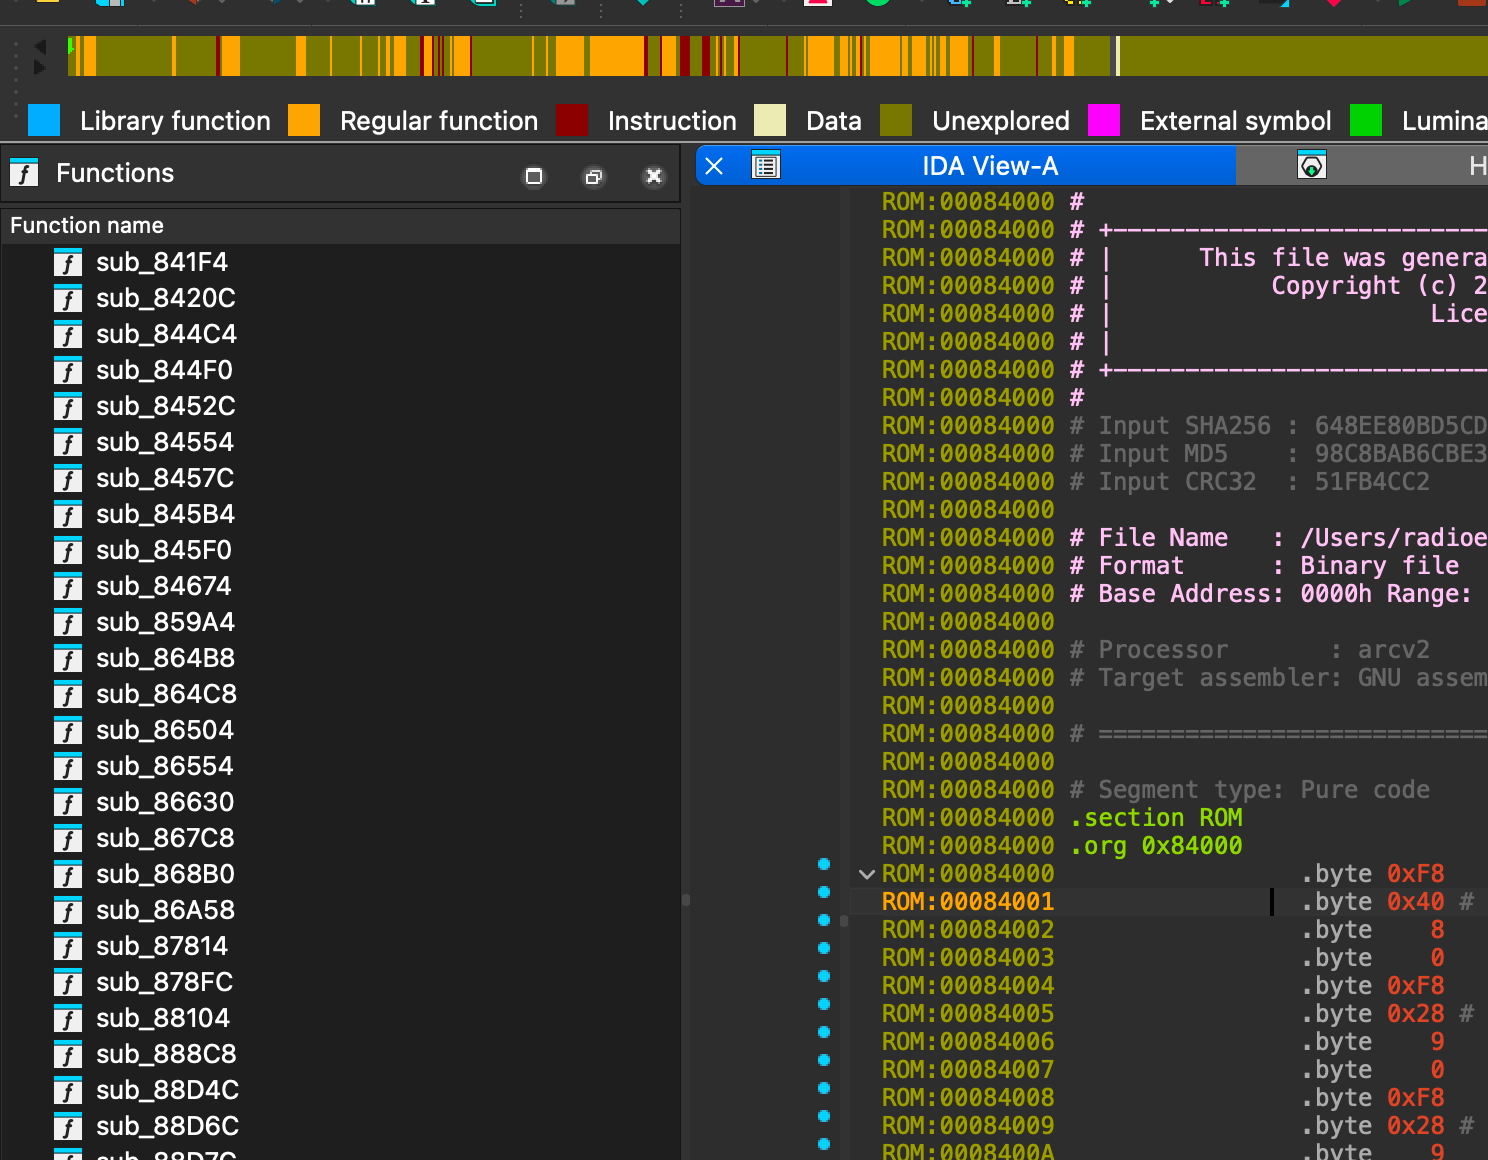The height and width of the screenshot is (1160, 1488).
Task: Click the Lumina green color swatch
Action: [1366, 120]
